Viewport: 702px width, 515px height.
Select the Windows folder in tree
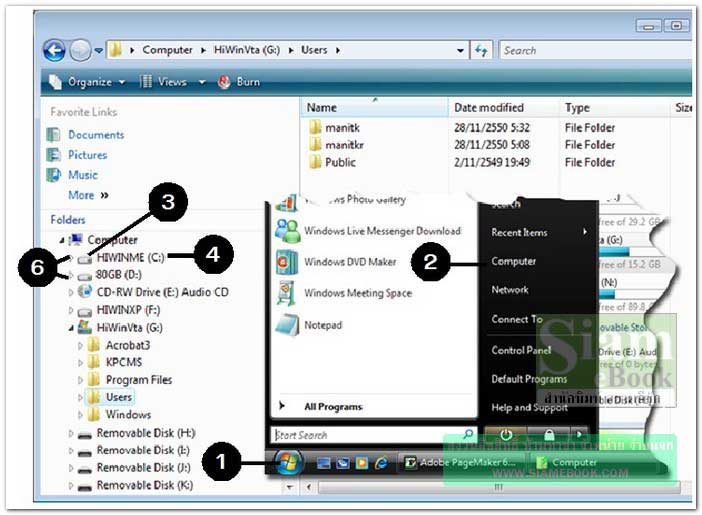tap(128, 414)
